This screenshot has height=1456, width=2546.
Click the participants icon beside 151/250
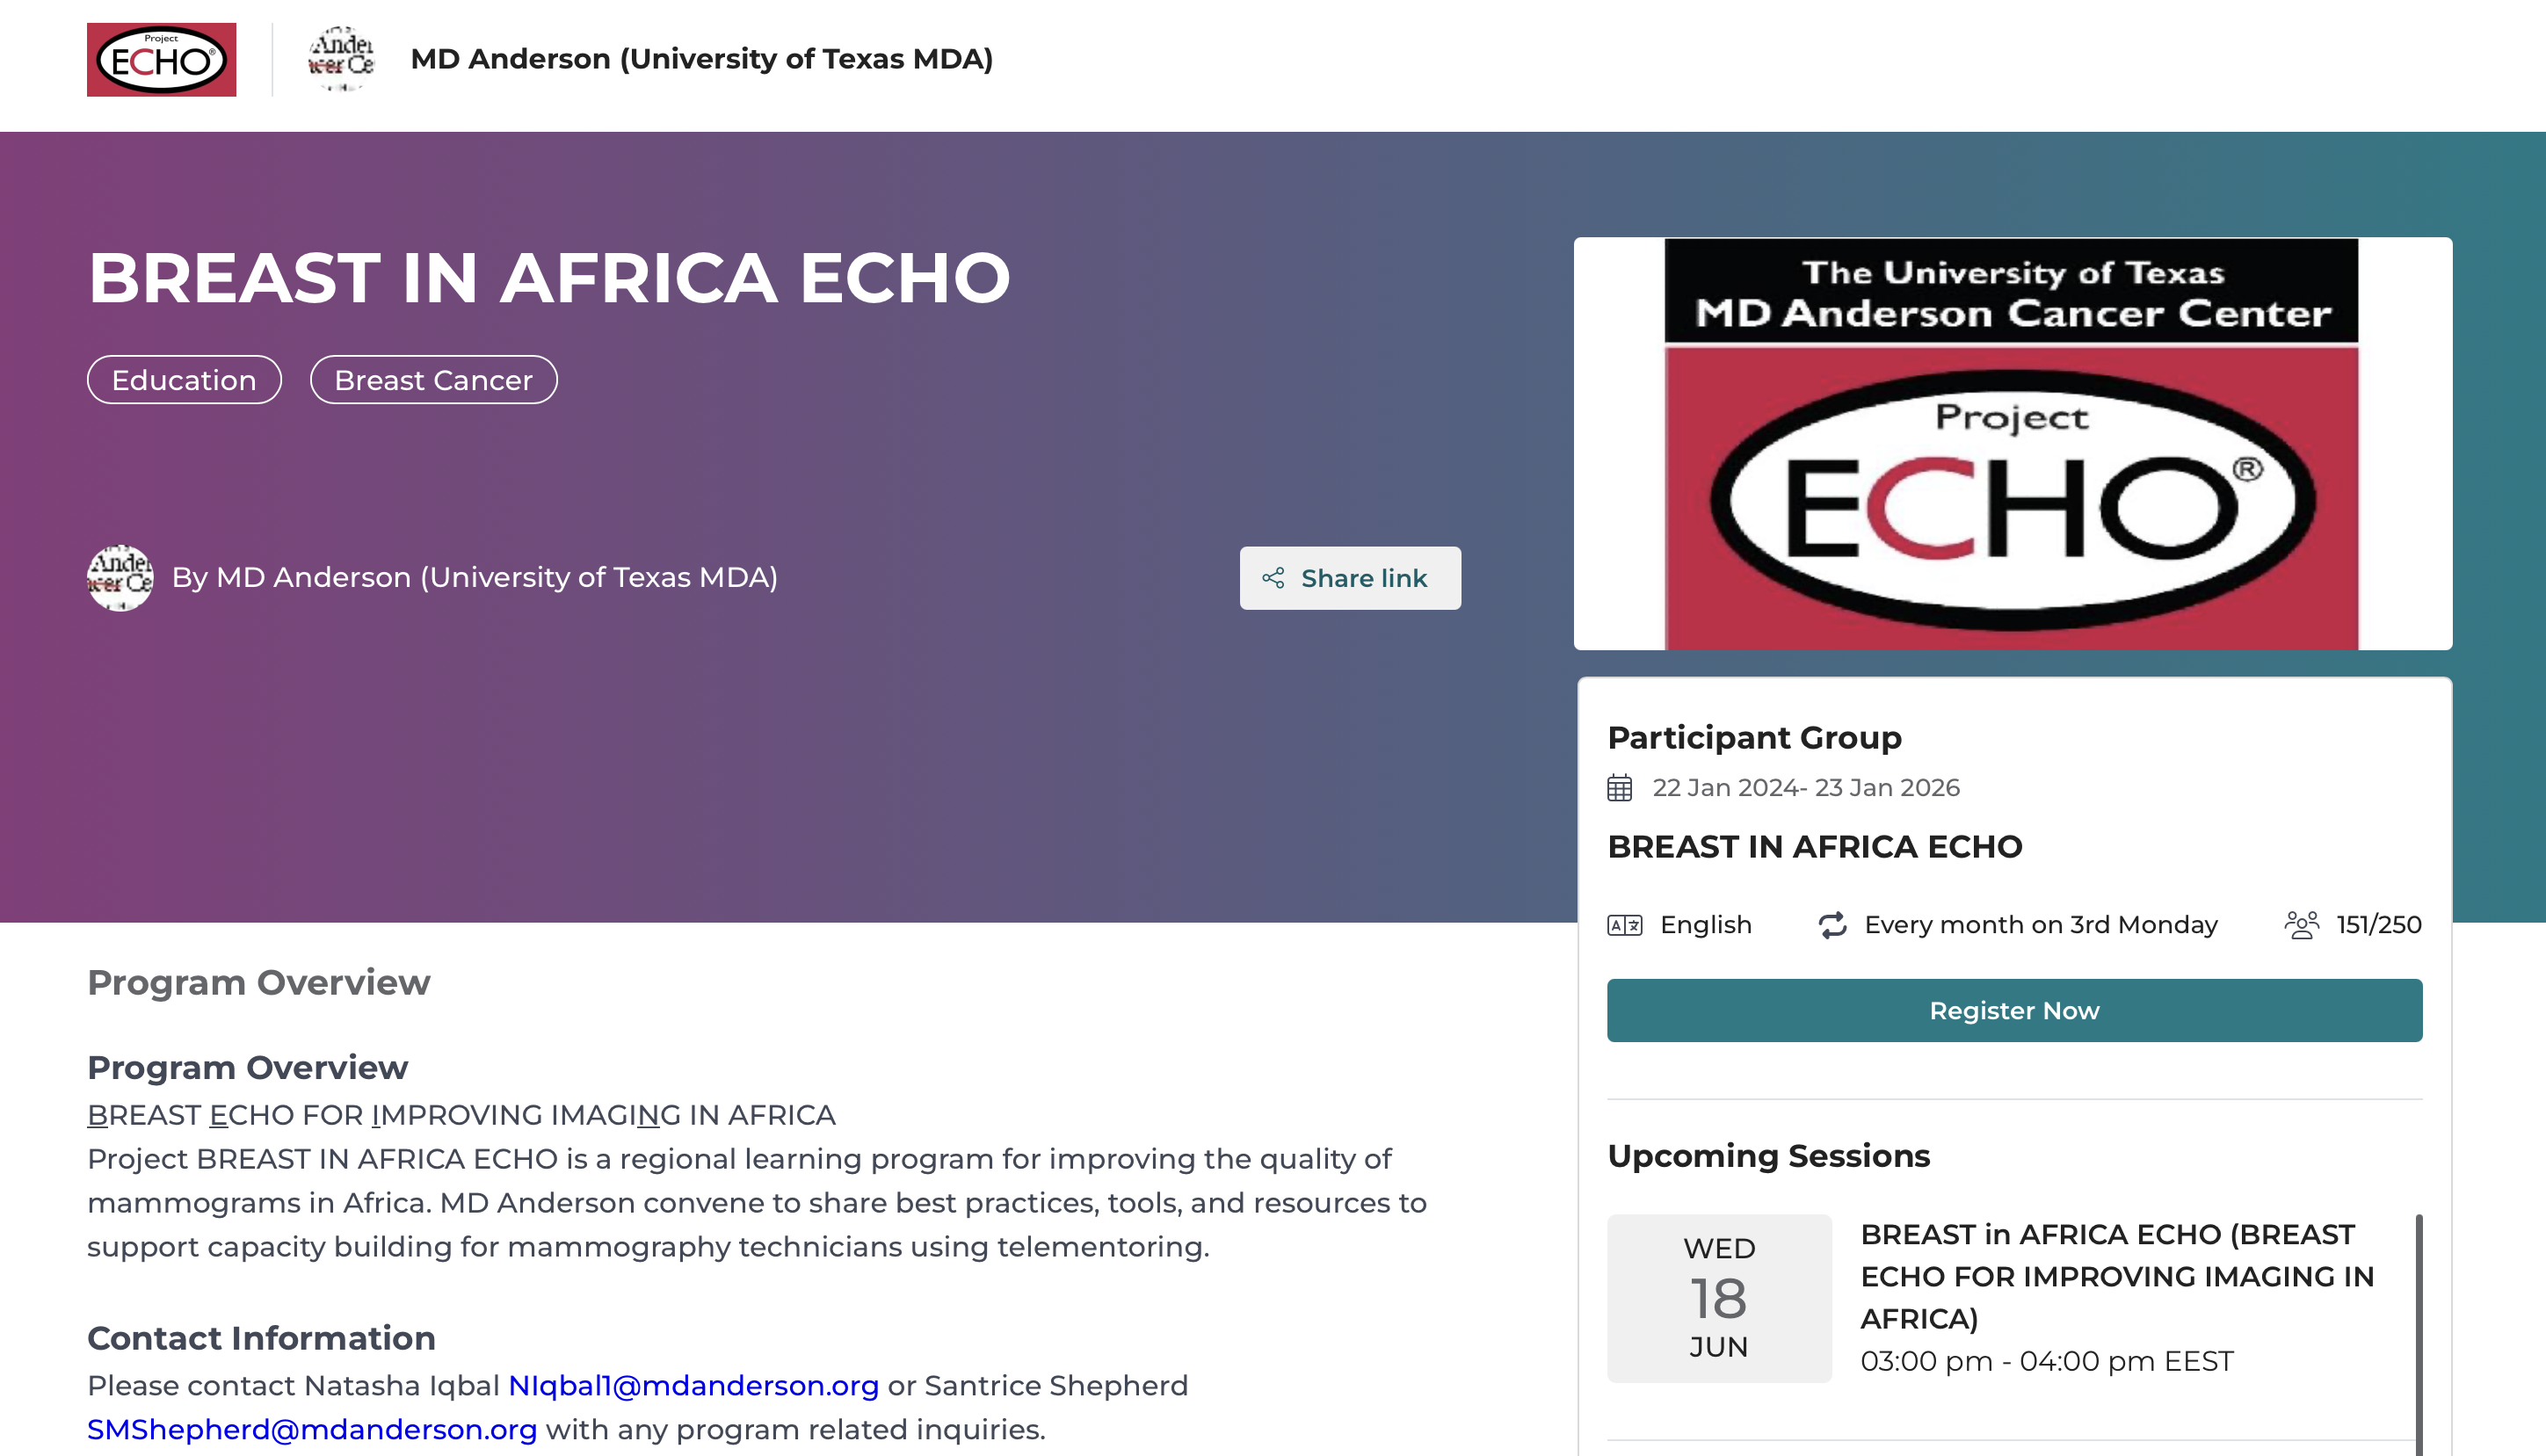(x=2301, y=925)
